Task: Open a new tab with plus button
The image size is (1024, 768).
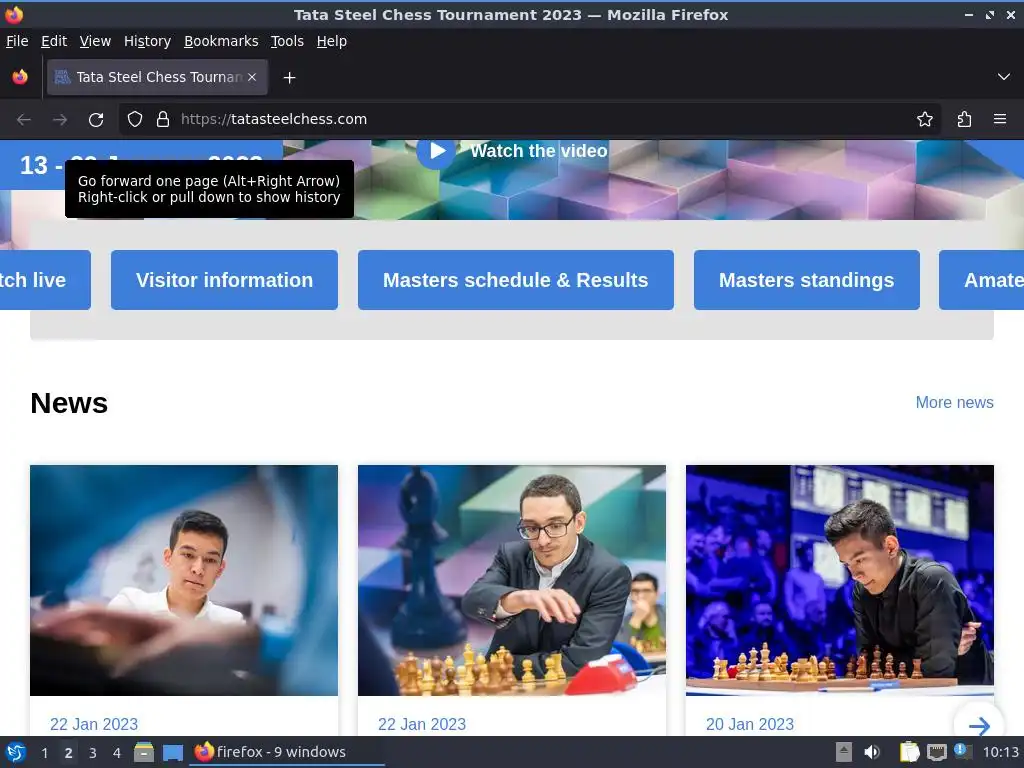Action: tap(289, 78)
